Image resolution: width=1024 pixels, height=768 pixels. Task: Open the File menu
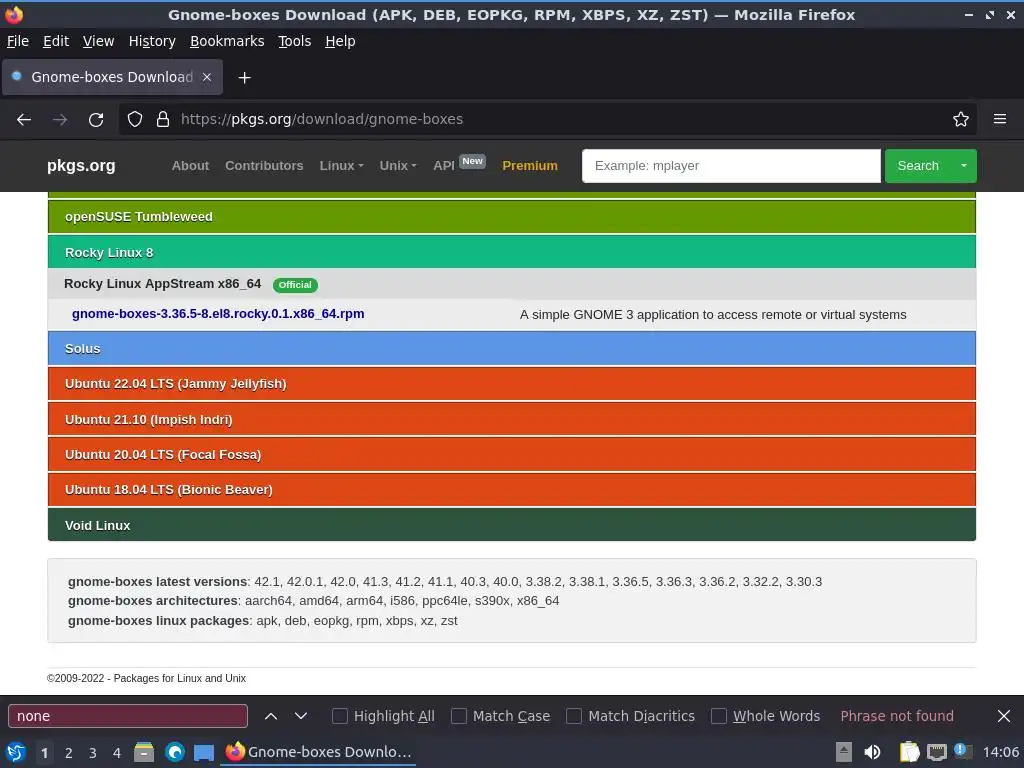click(x=18, y=41)
